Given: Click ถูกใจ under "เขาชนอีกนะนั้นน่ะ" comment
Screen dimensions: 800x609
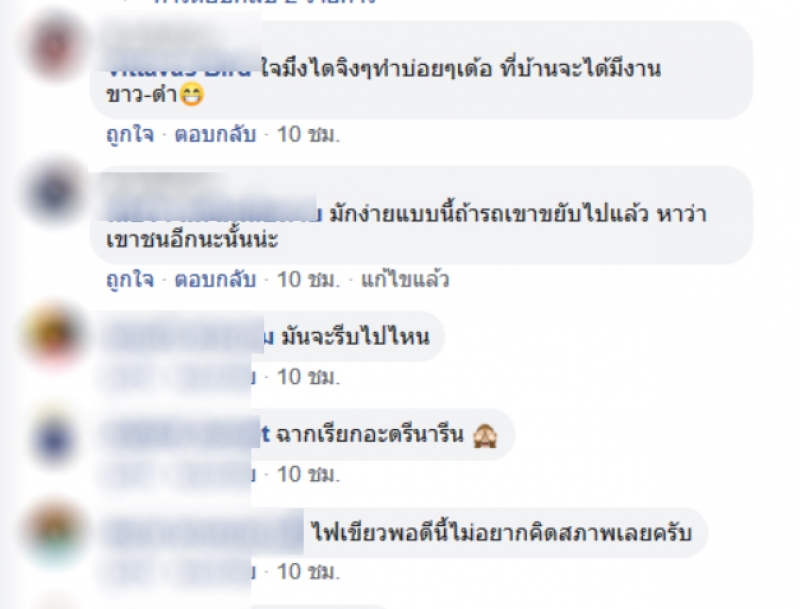Looking at the screenshot, I should [x=130, y=280].
